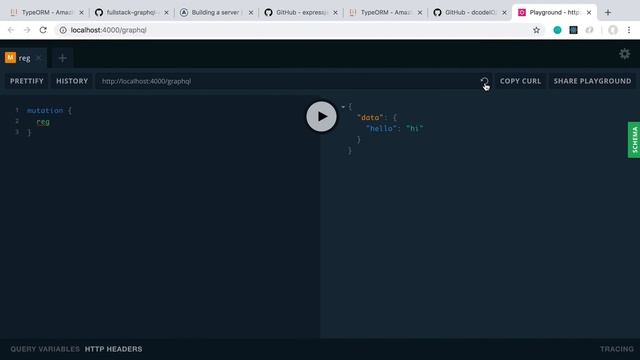The image size is (640, 360).
Task: Go forward in browser
Action: pos(27,30)
